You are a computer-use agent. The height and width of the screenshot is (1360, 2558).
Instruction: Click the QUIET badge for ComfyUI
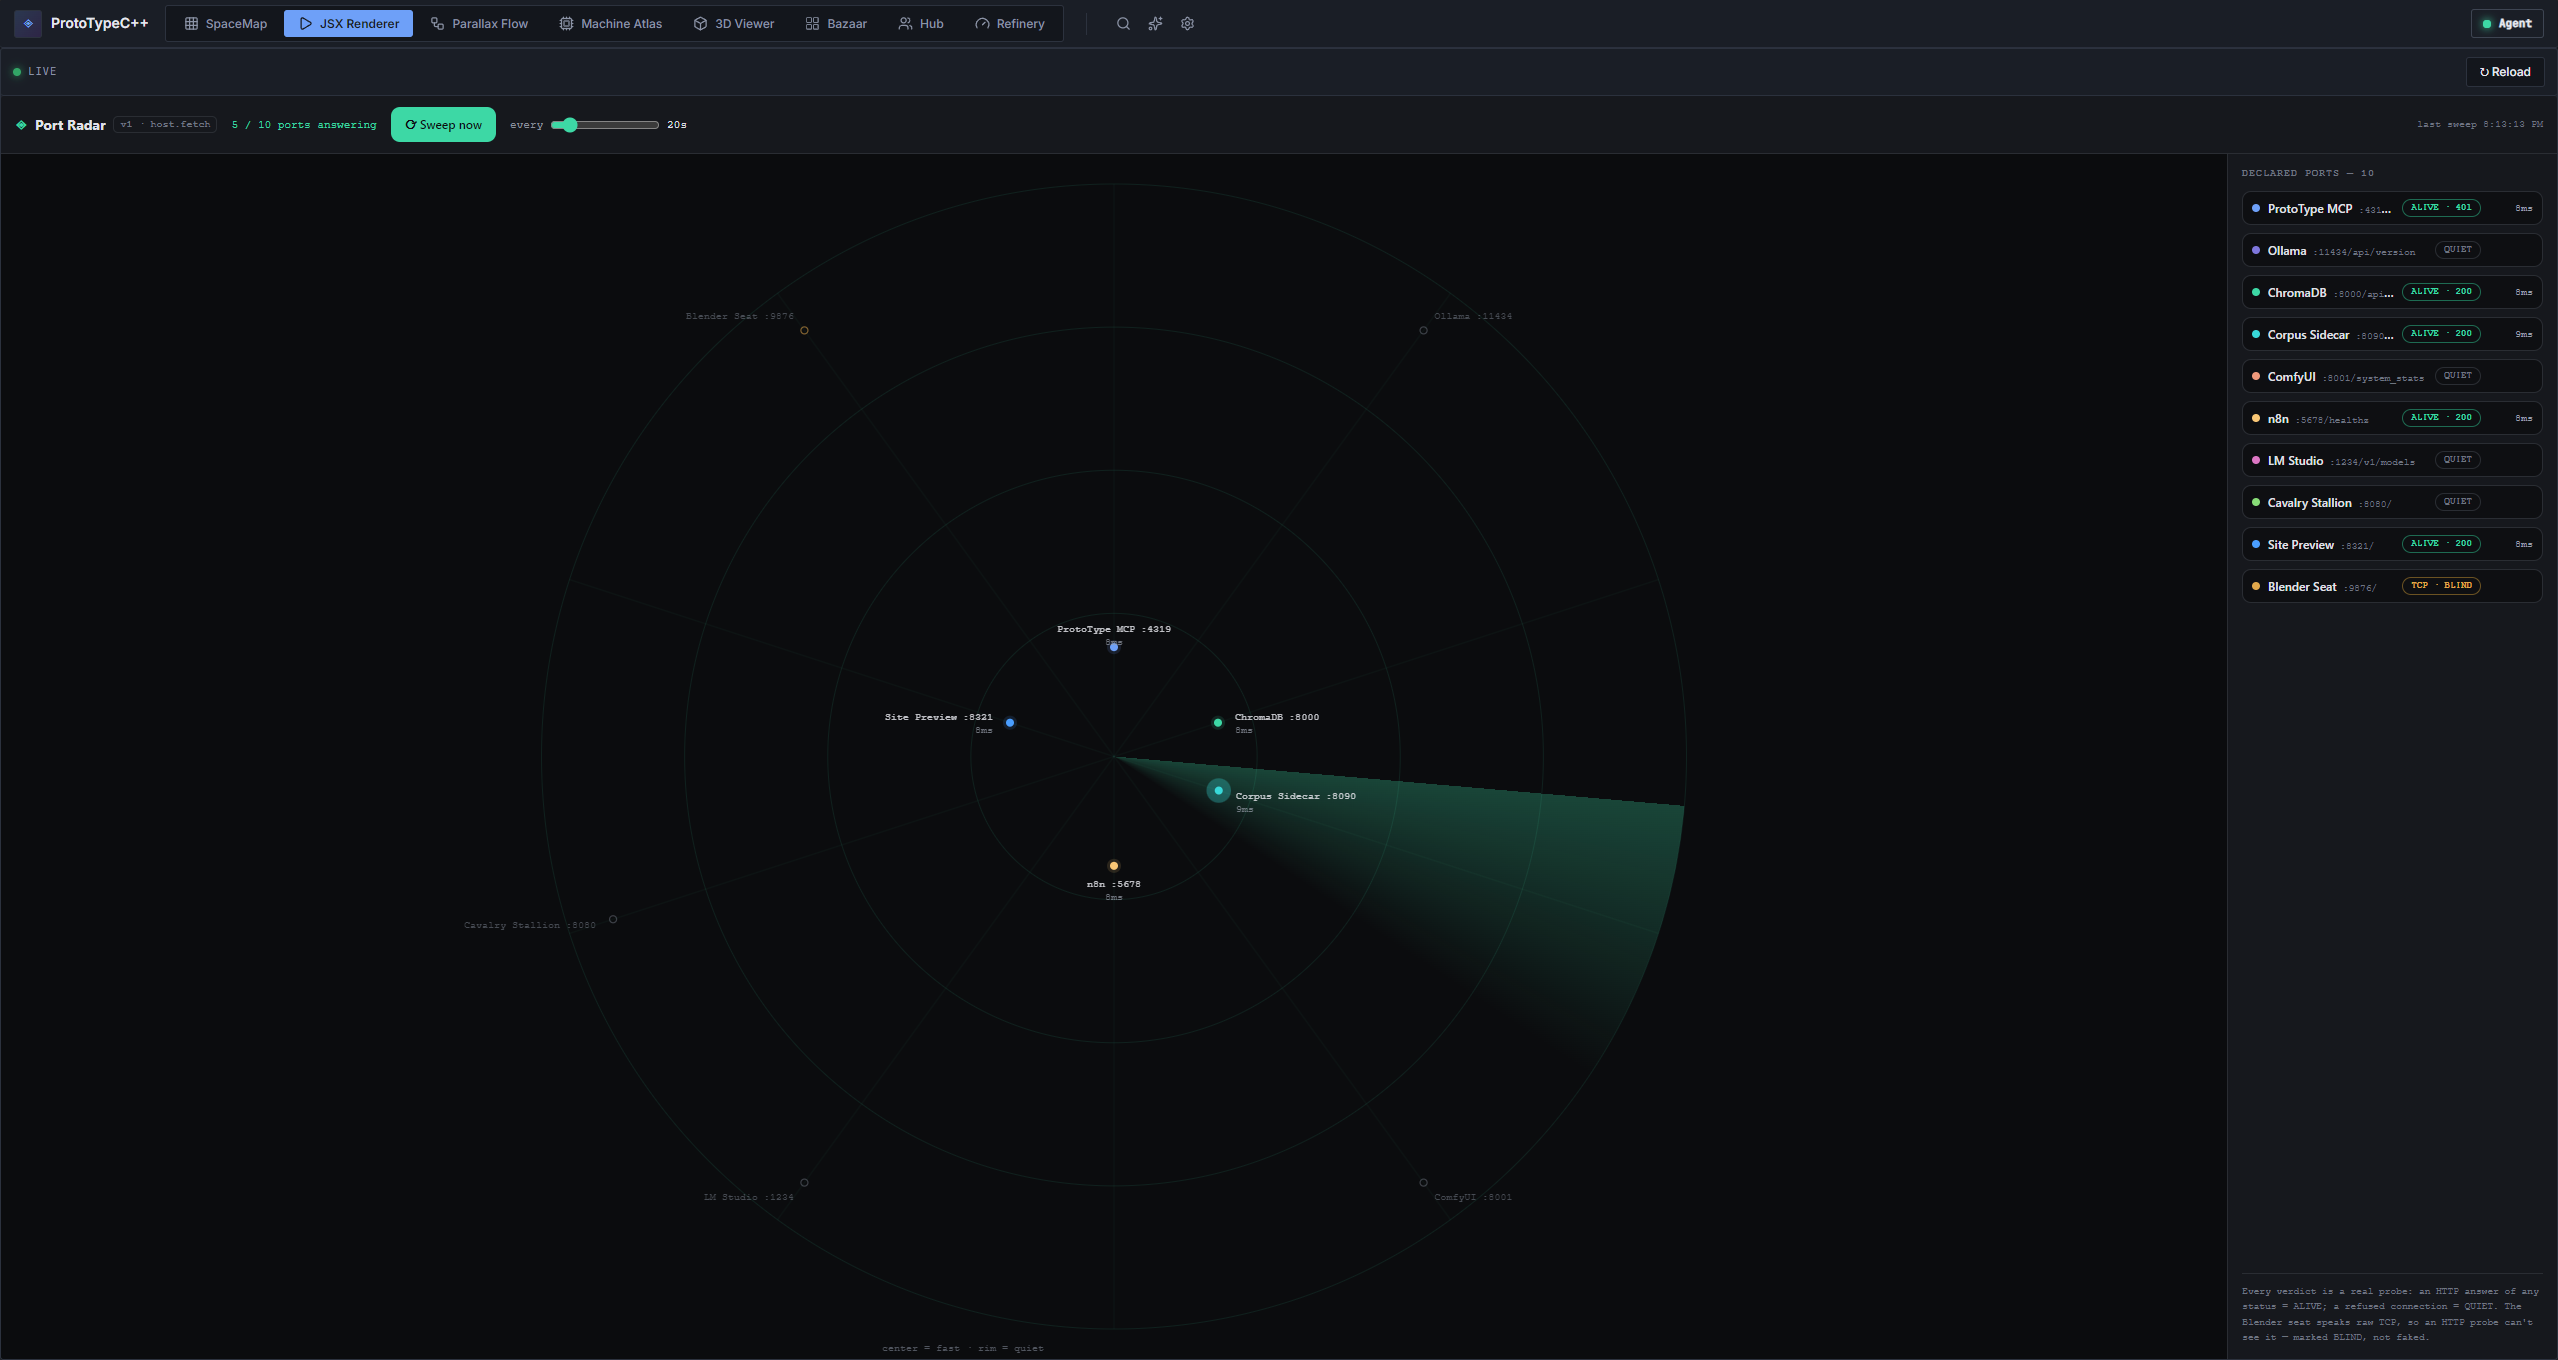point(2457,376)
